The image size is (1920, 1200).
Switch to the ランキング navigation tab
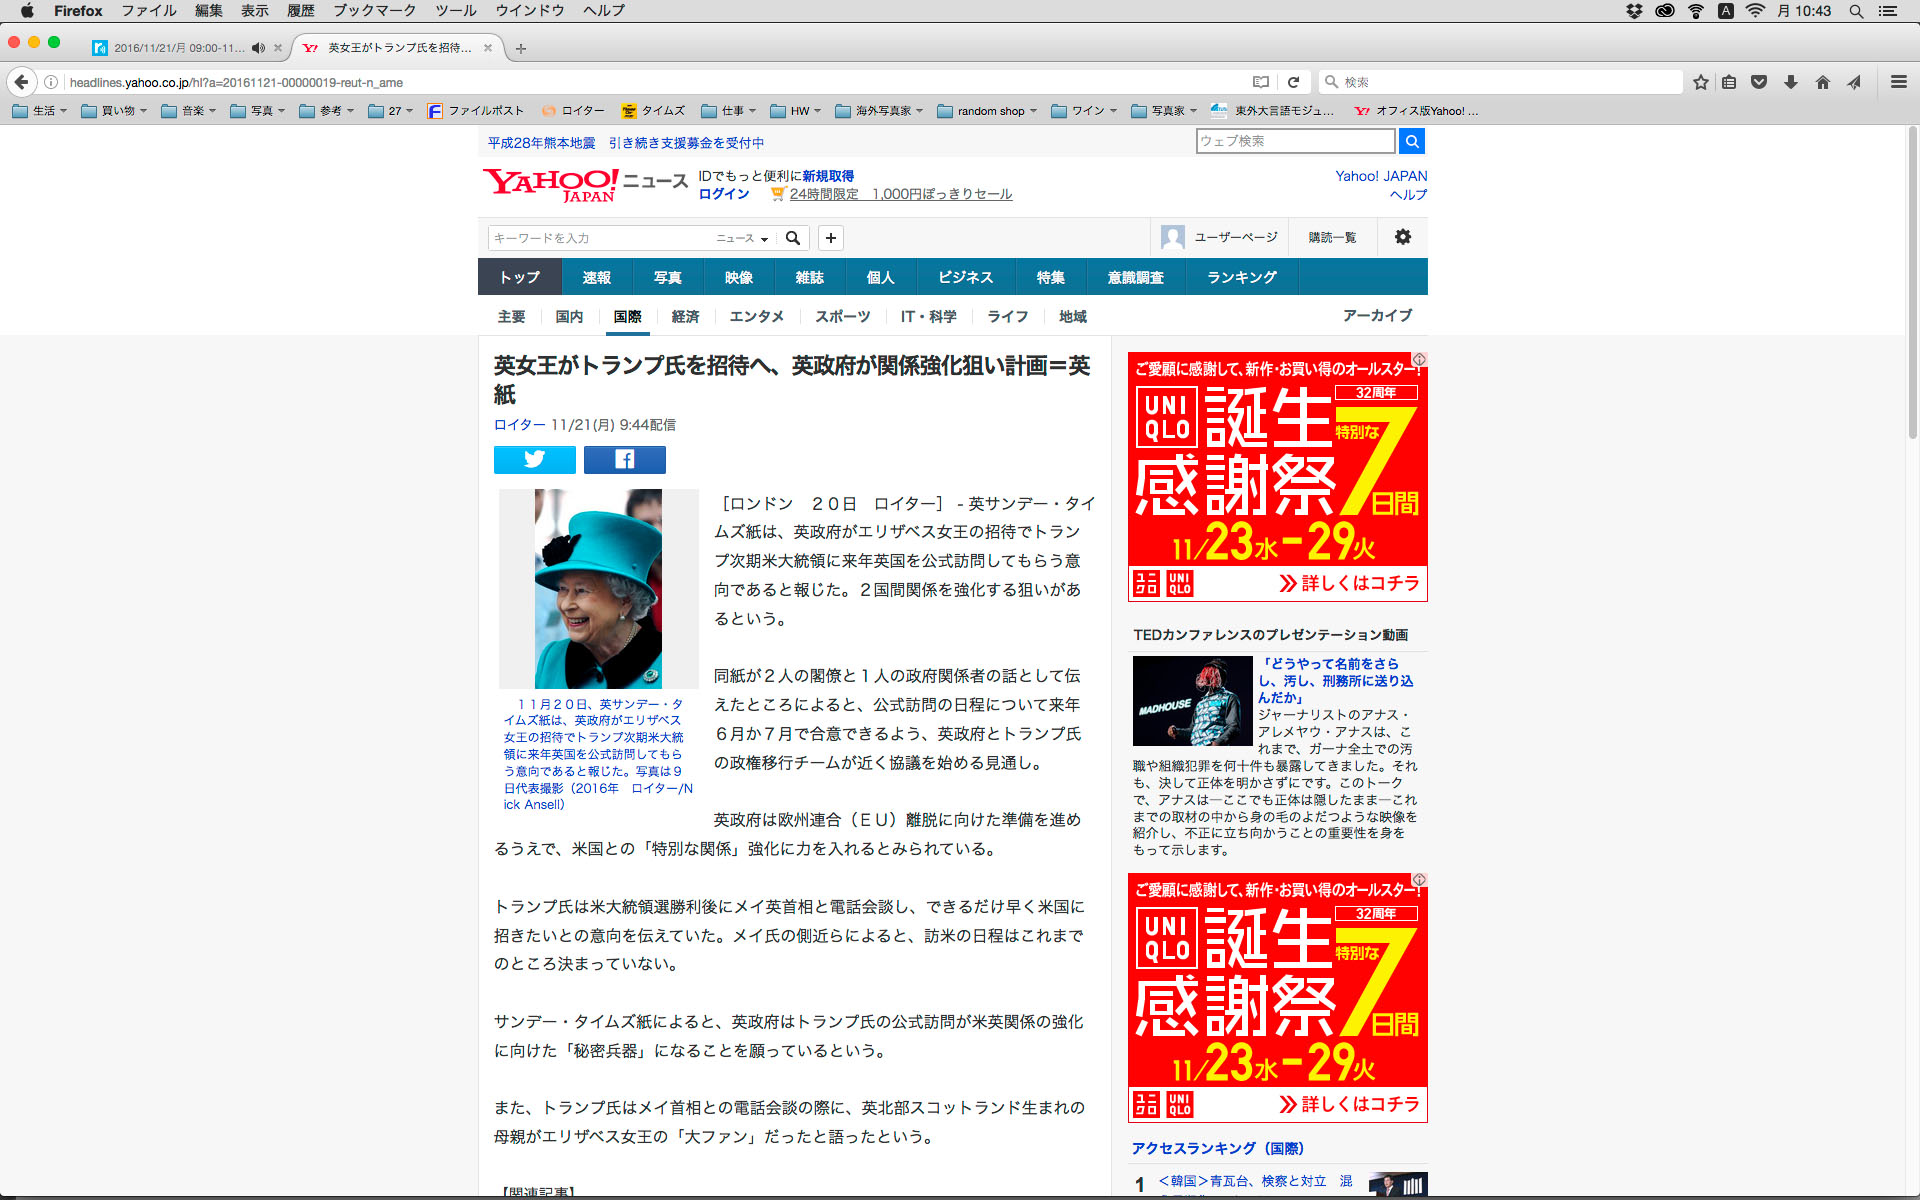point(1241,277)
